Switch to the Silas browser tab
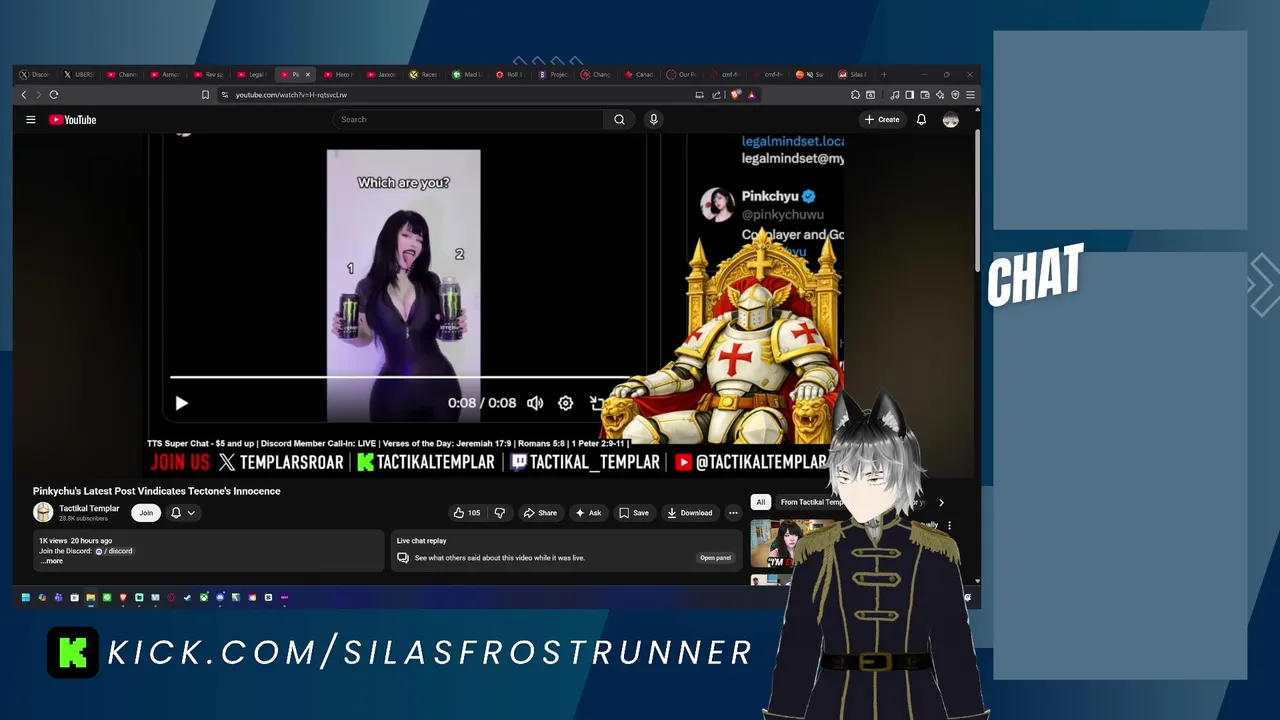Image resolution: width=1280 pixels, height=720 pixels. click(x=853, y=74)
